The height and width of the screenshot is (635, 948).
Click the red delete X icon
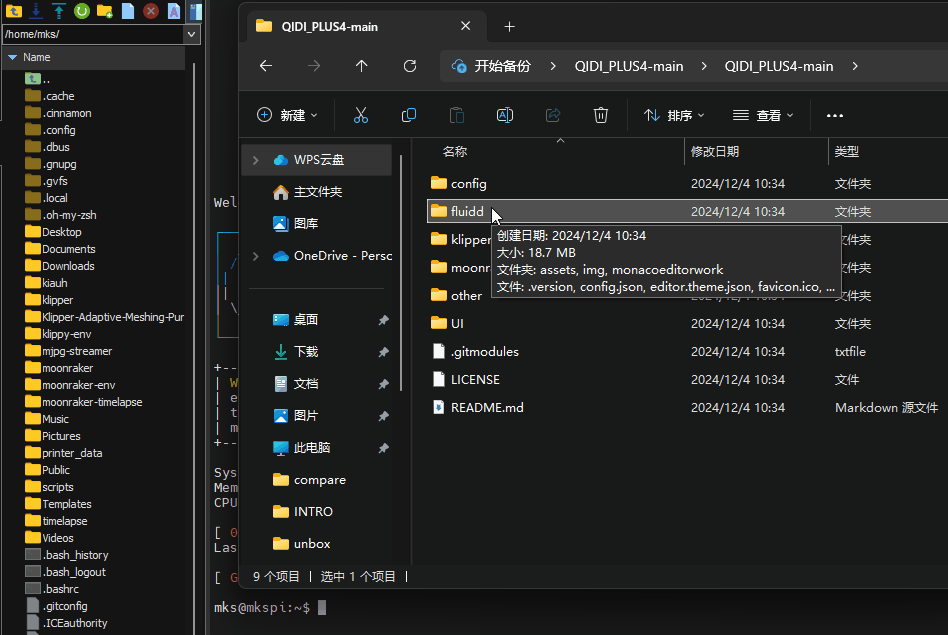(x=151, y=11)
